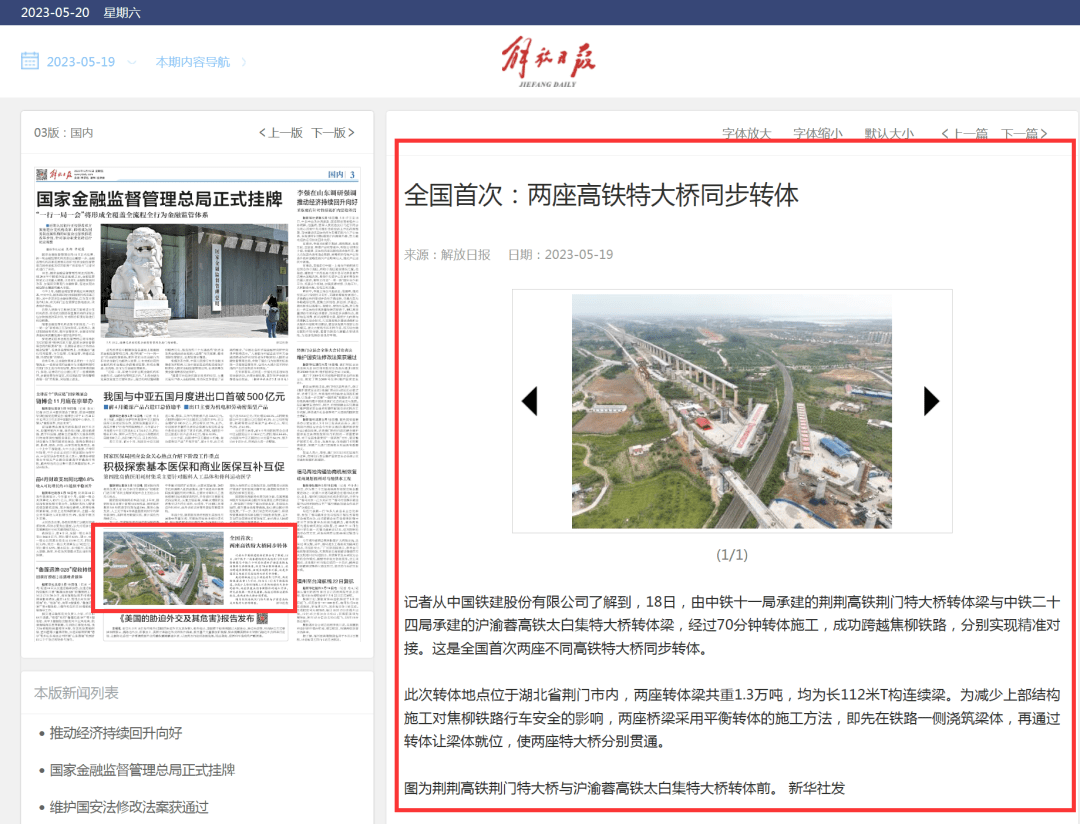The image size is (1080, 824).
Task: Go to previous page 上一版
Action: click(281, 132)
